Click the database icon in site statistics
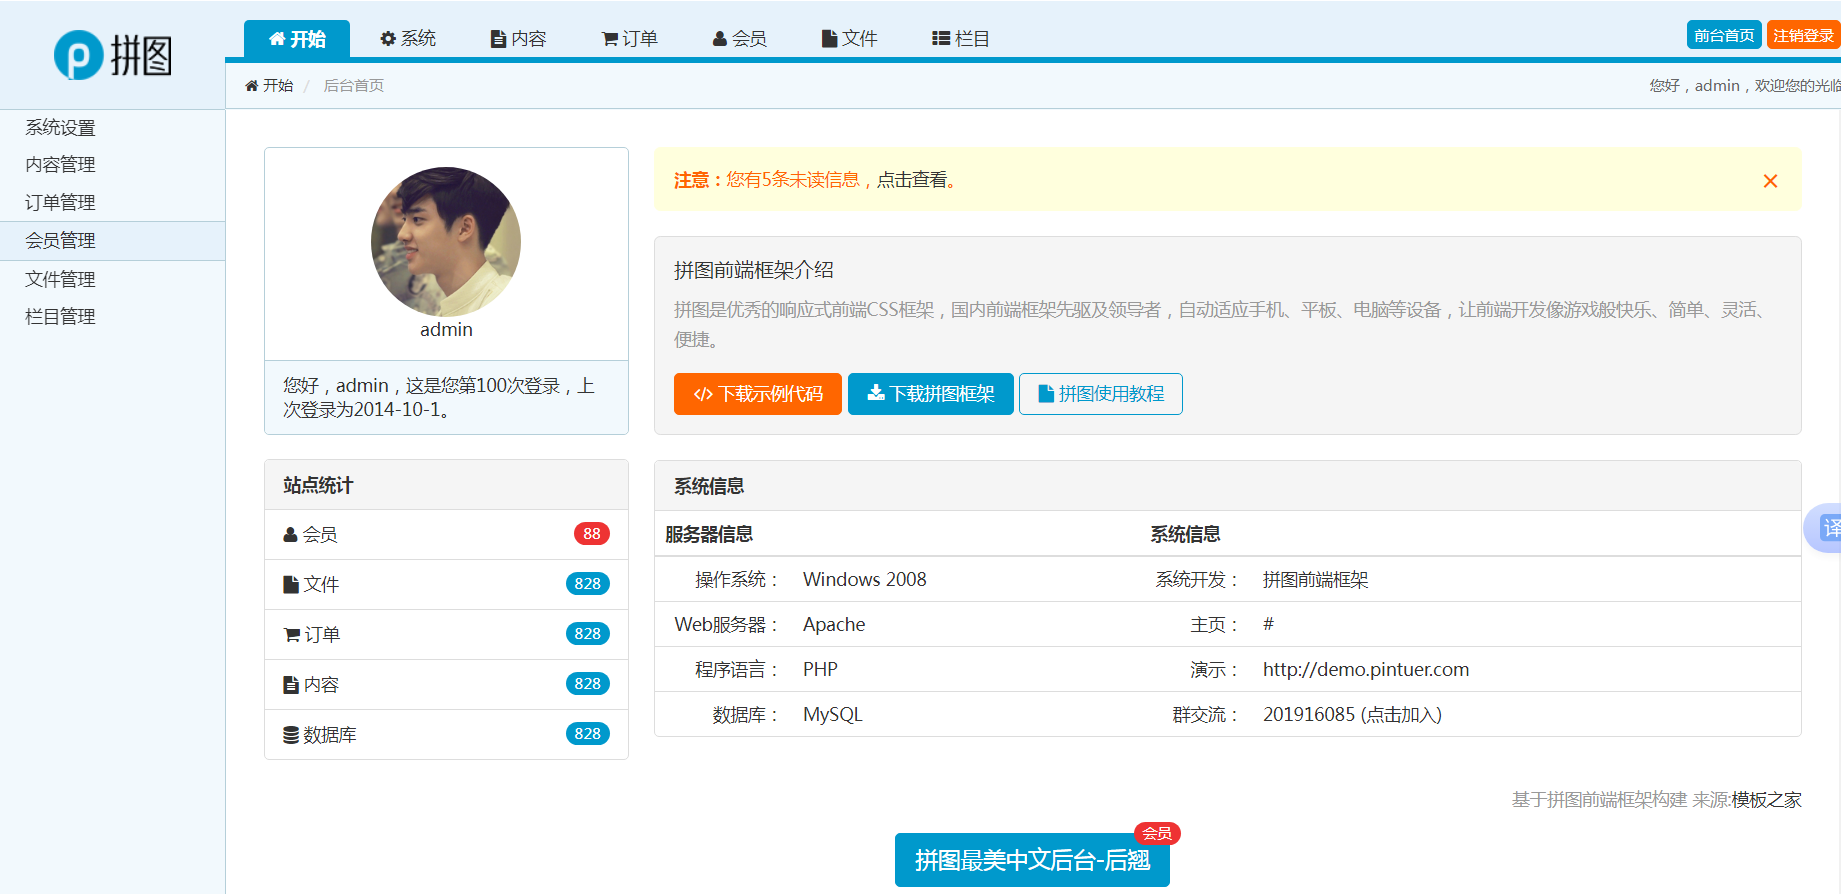 click(291, 735)
